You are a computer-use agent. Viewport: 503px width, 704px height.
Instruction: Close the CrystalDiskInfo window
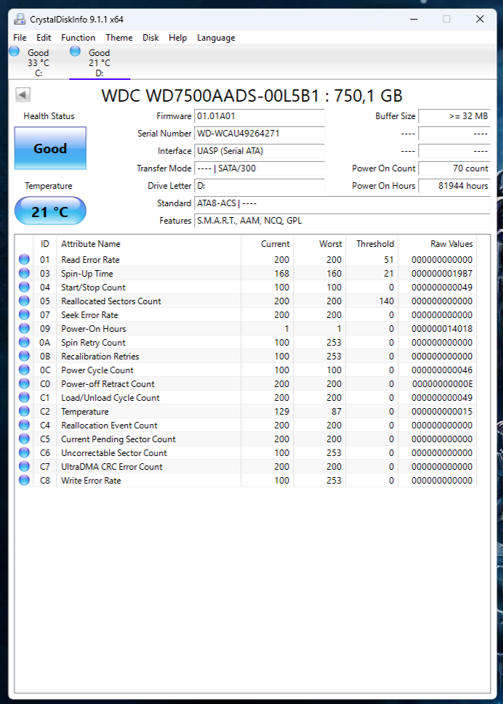click(480, 19)
